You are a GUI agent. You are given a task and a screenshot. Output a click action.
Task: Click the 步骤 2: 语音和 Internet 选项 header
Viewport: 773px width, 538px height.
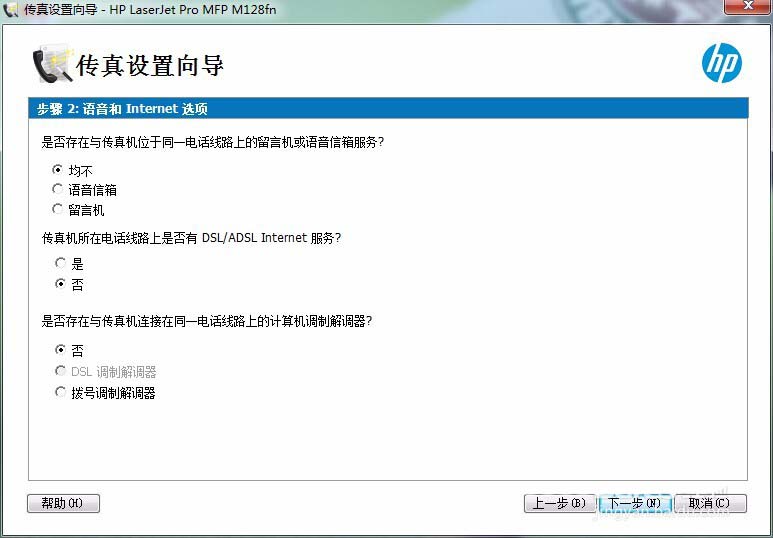388,108
